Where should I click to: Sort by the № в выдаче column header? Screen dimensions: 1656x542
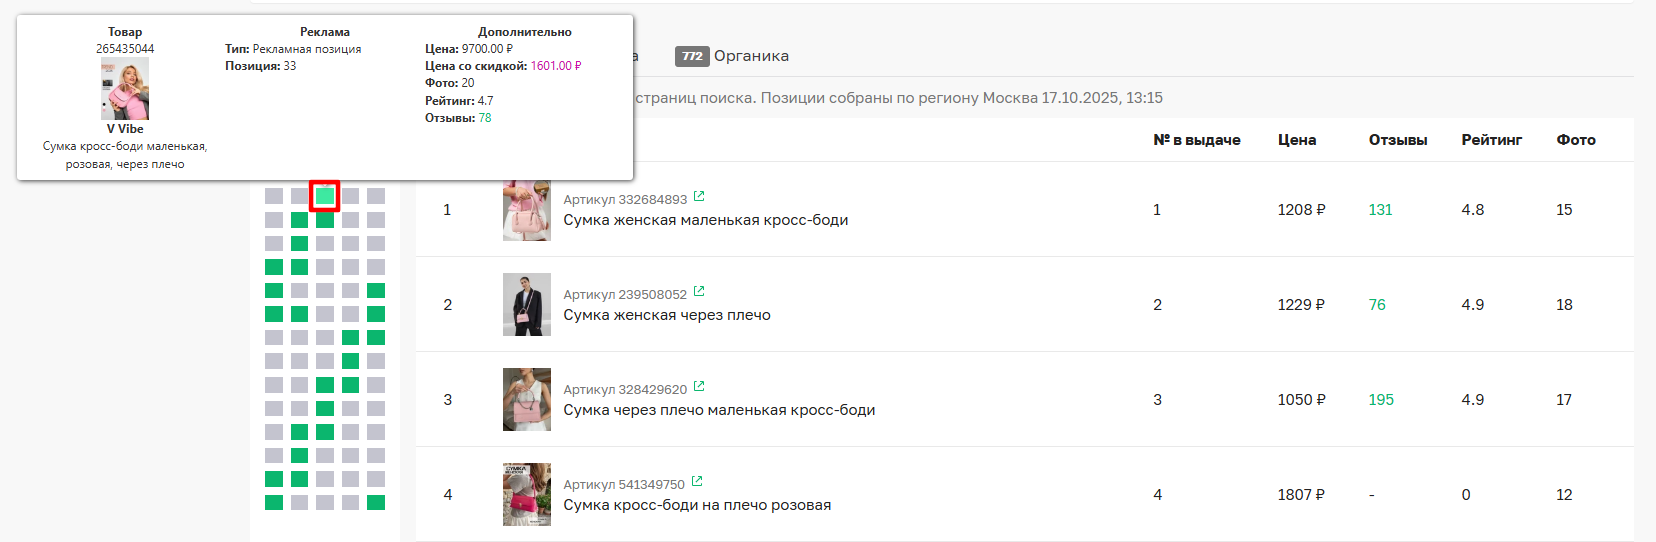[x=1196, y=140]
